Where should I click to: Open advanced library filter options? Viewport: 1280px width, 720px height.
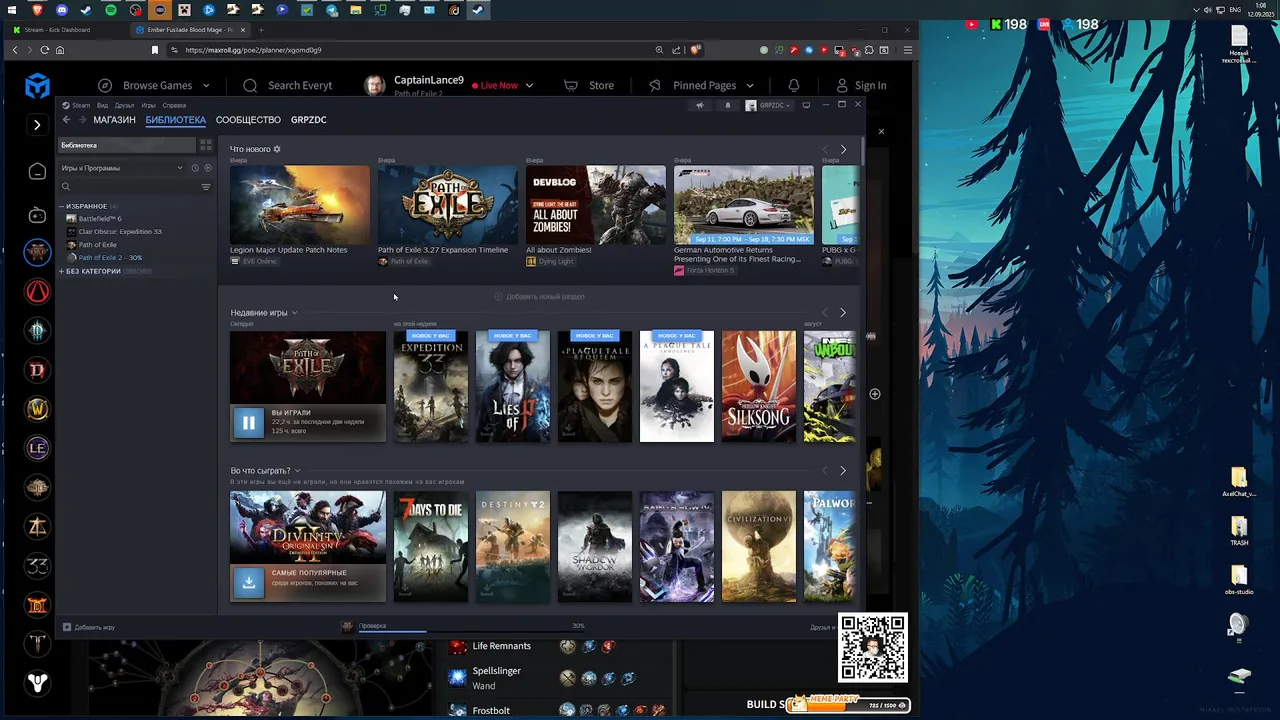click(206, 187)
